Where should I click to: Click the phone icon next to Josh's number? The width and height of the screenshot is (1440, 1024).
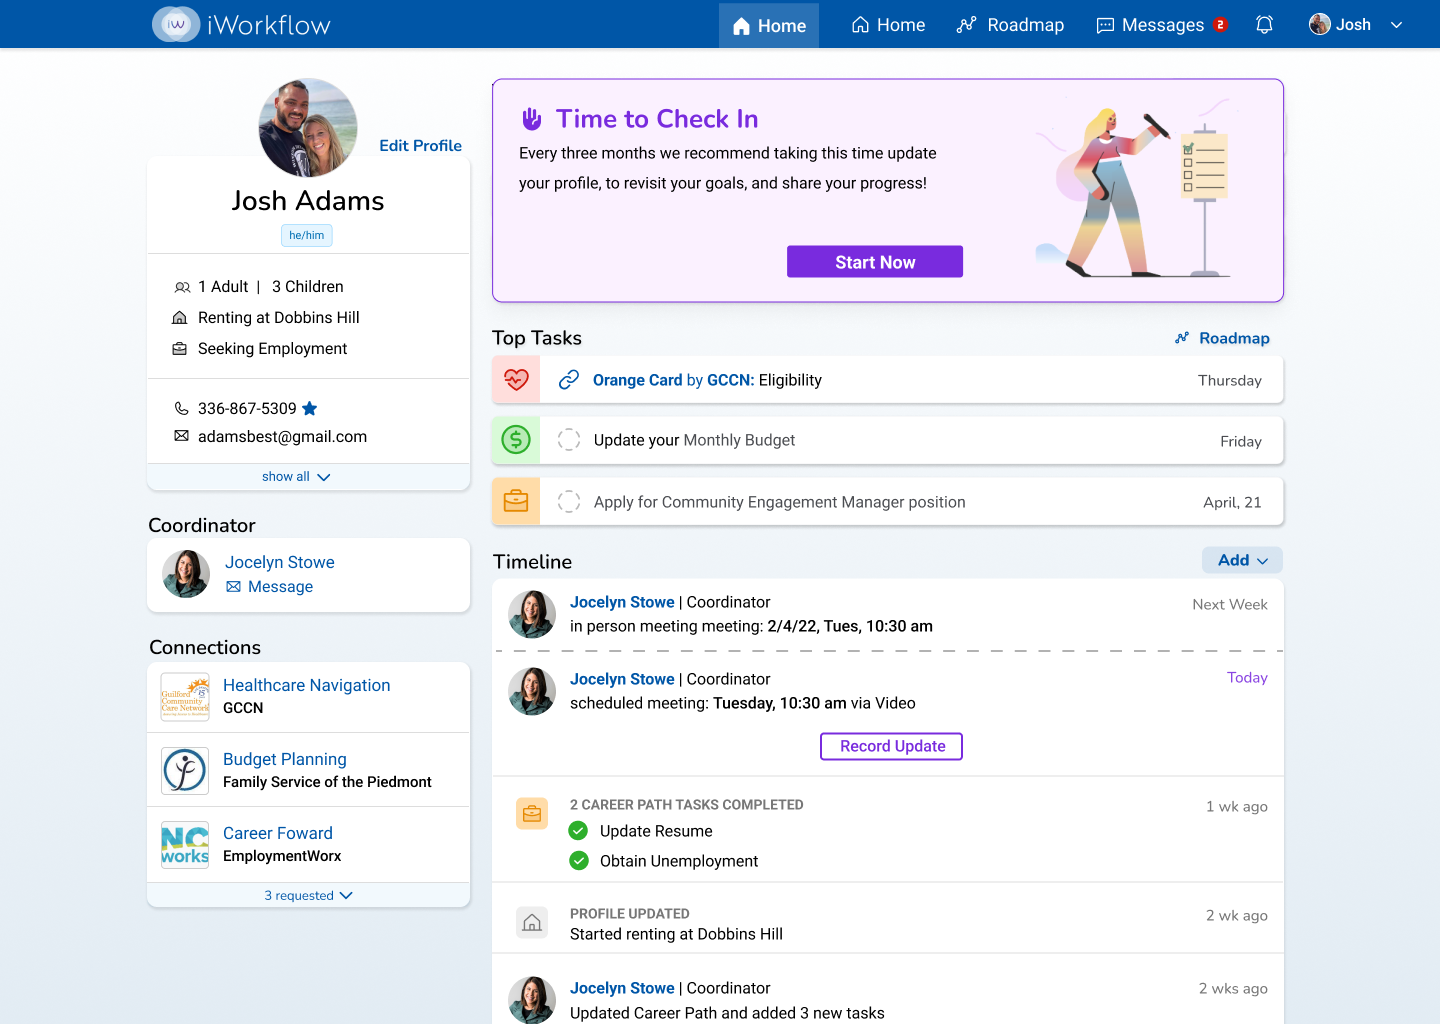(x=182, y=409)
